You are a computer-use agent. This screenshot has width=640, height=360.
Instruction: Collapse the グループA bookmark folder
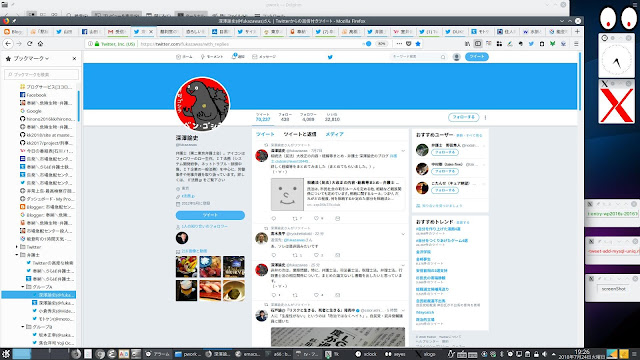click(x=22, y=287)
